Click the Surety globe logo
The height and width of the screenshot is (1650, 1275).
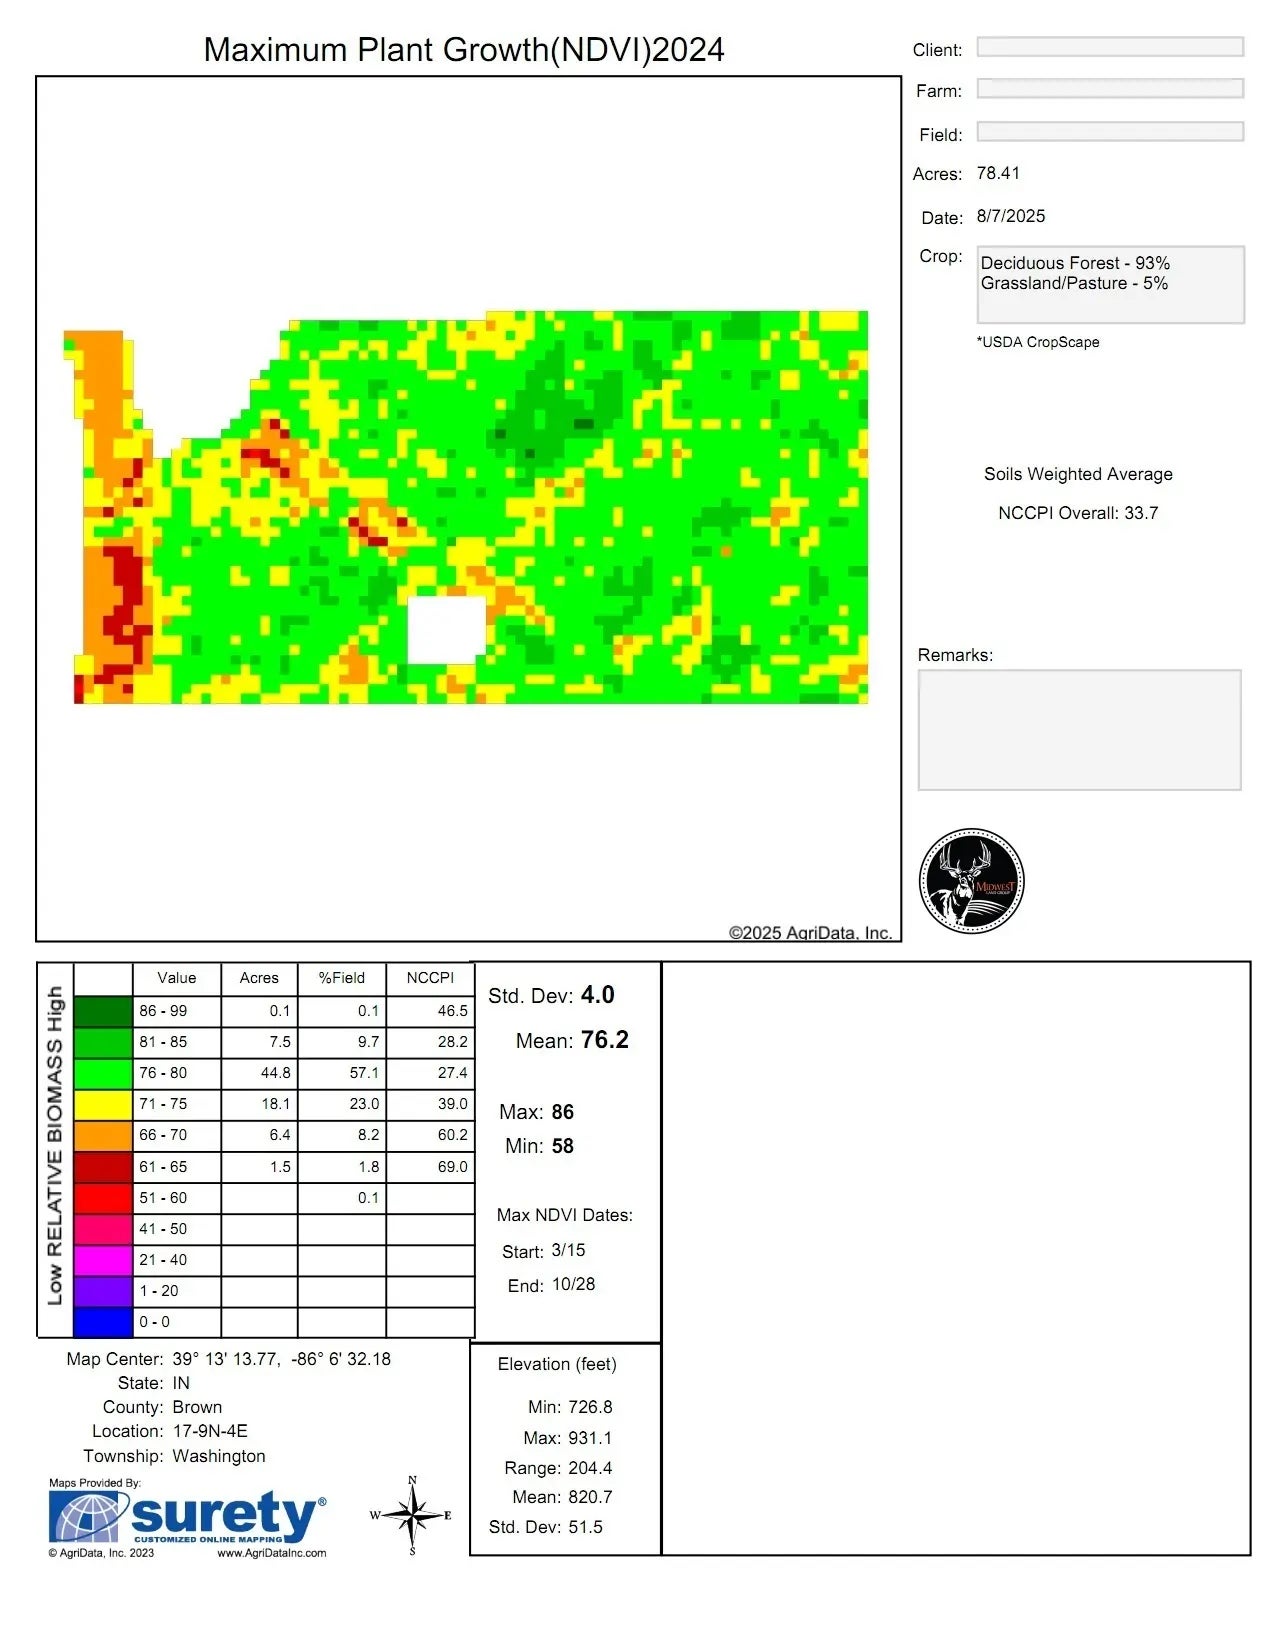pyautogui.click(x=86, y=1516)
